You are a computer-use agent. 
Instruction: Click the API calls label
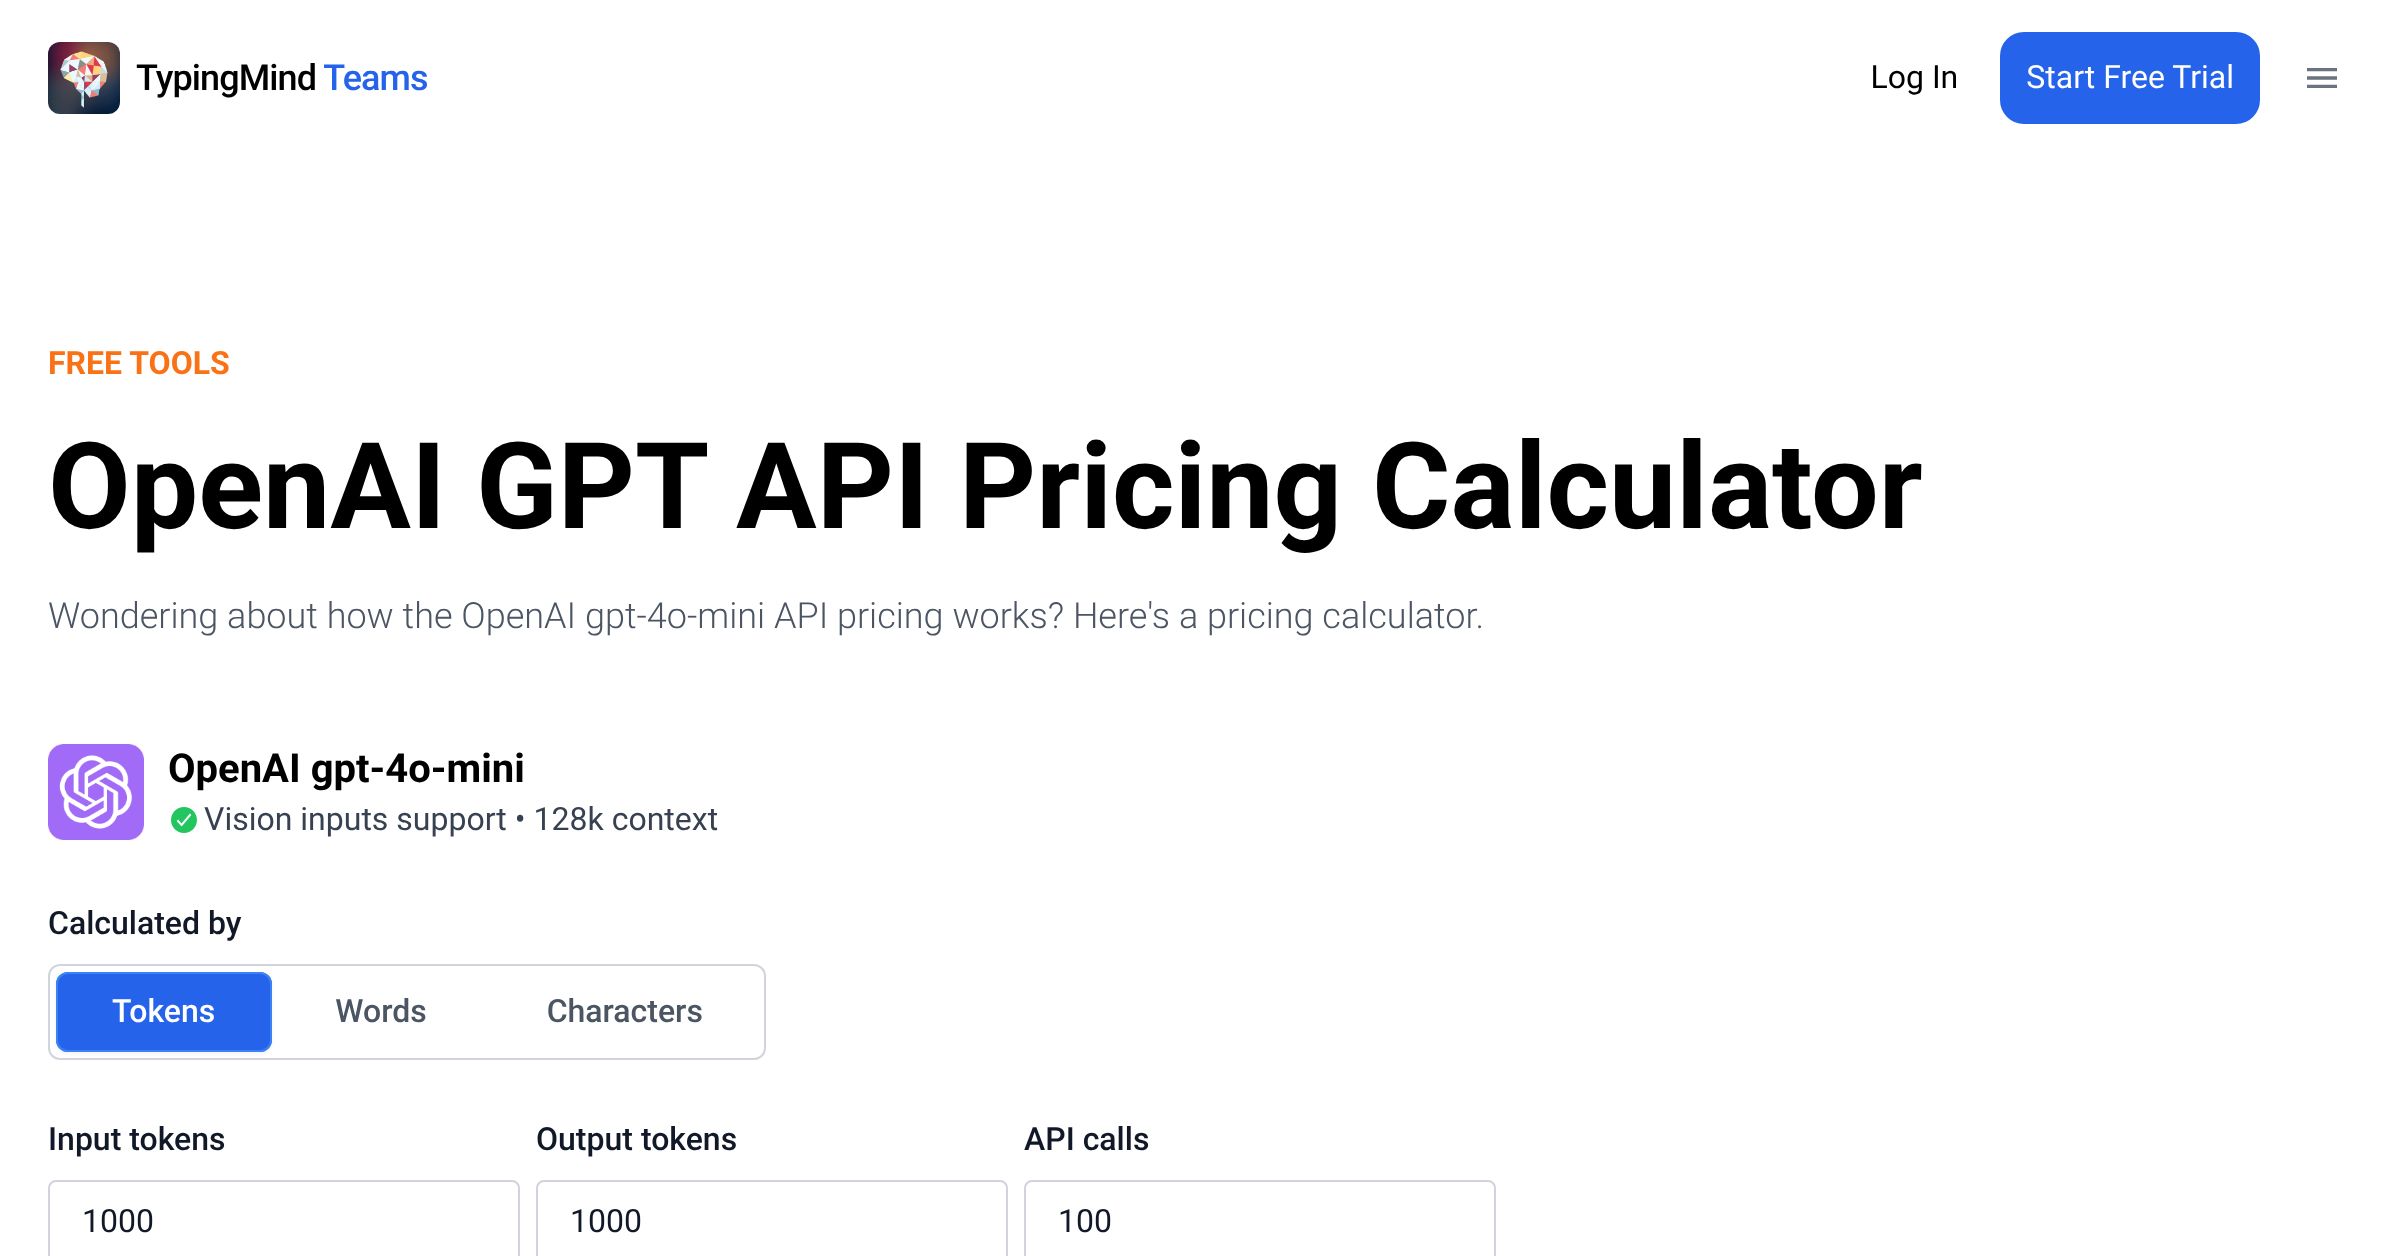click(x=1086, y=1139)
